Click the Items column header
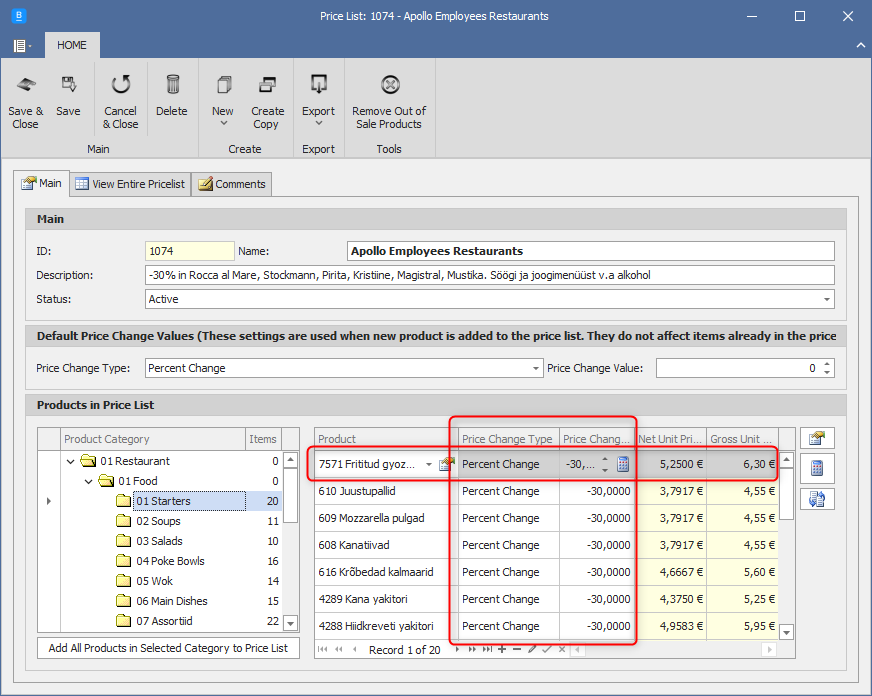The height and width of the screenshot is (696, 872). (263, 439)
